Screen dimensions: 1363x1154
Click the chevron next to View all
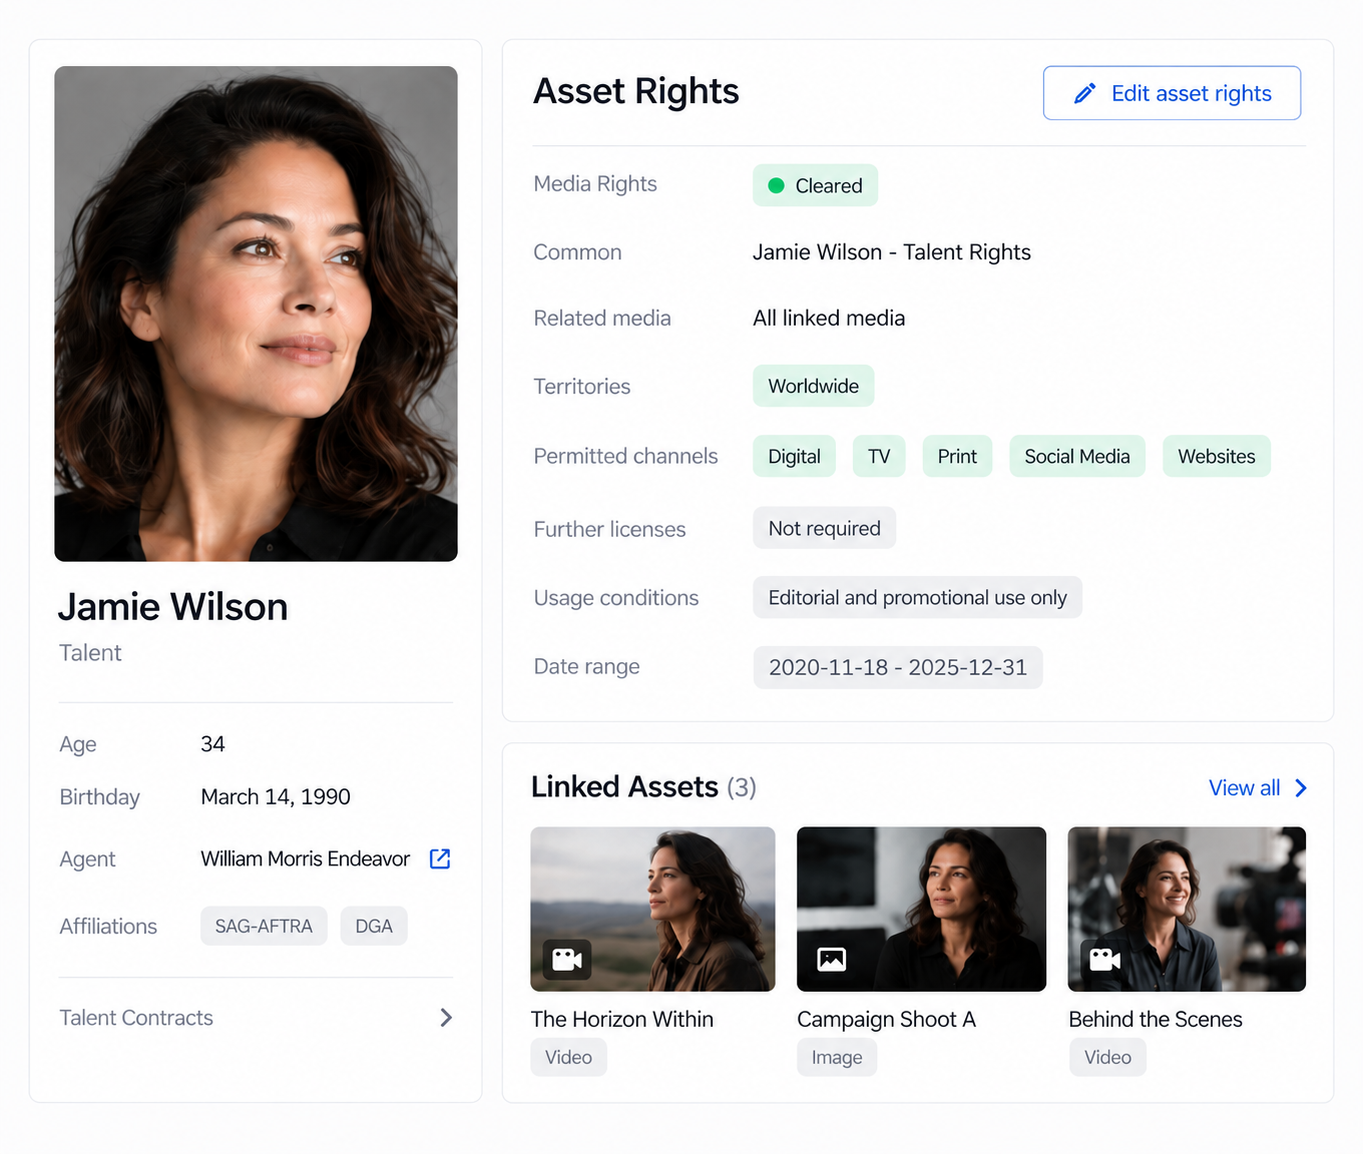point(1301,788)
